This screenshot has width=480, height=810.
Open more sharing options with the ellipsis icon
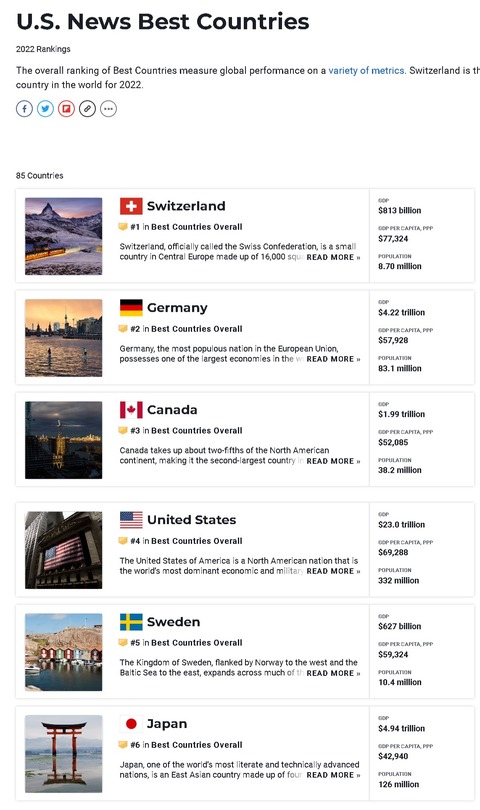(x=109, y=109)
